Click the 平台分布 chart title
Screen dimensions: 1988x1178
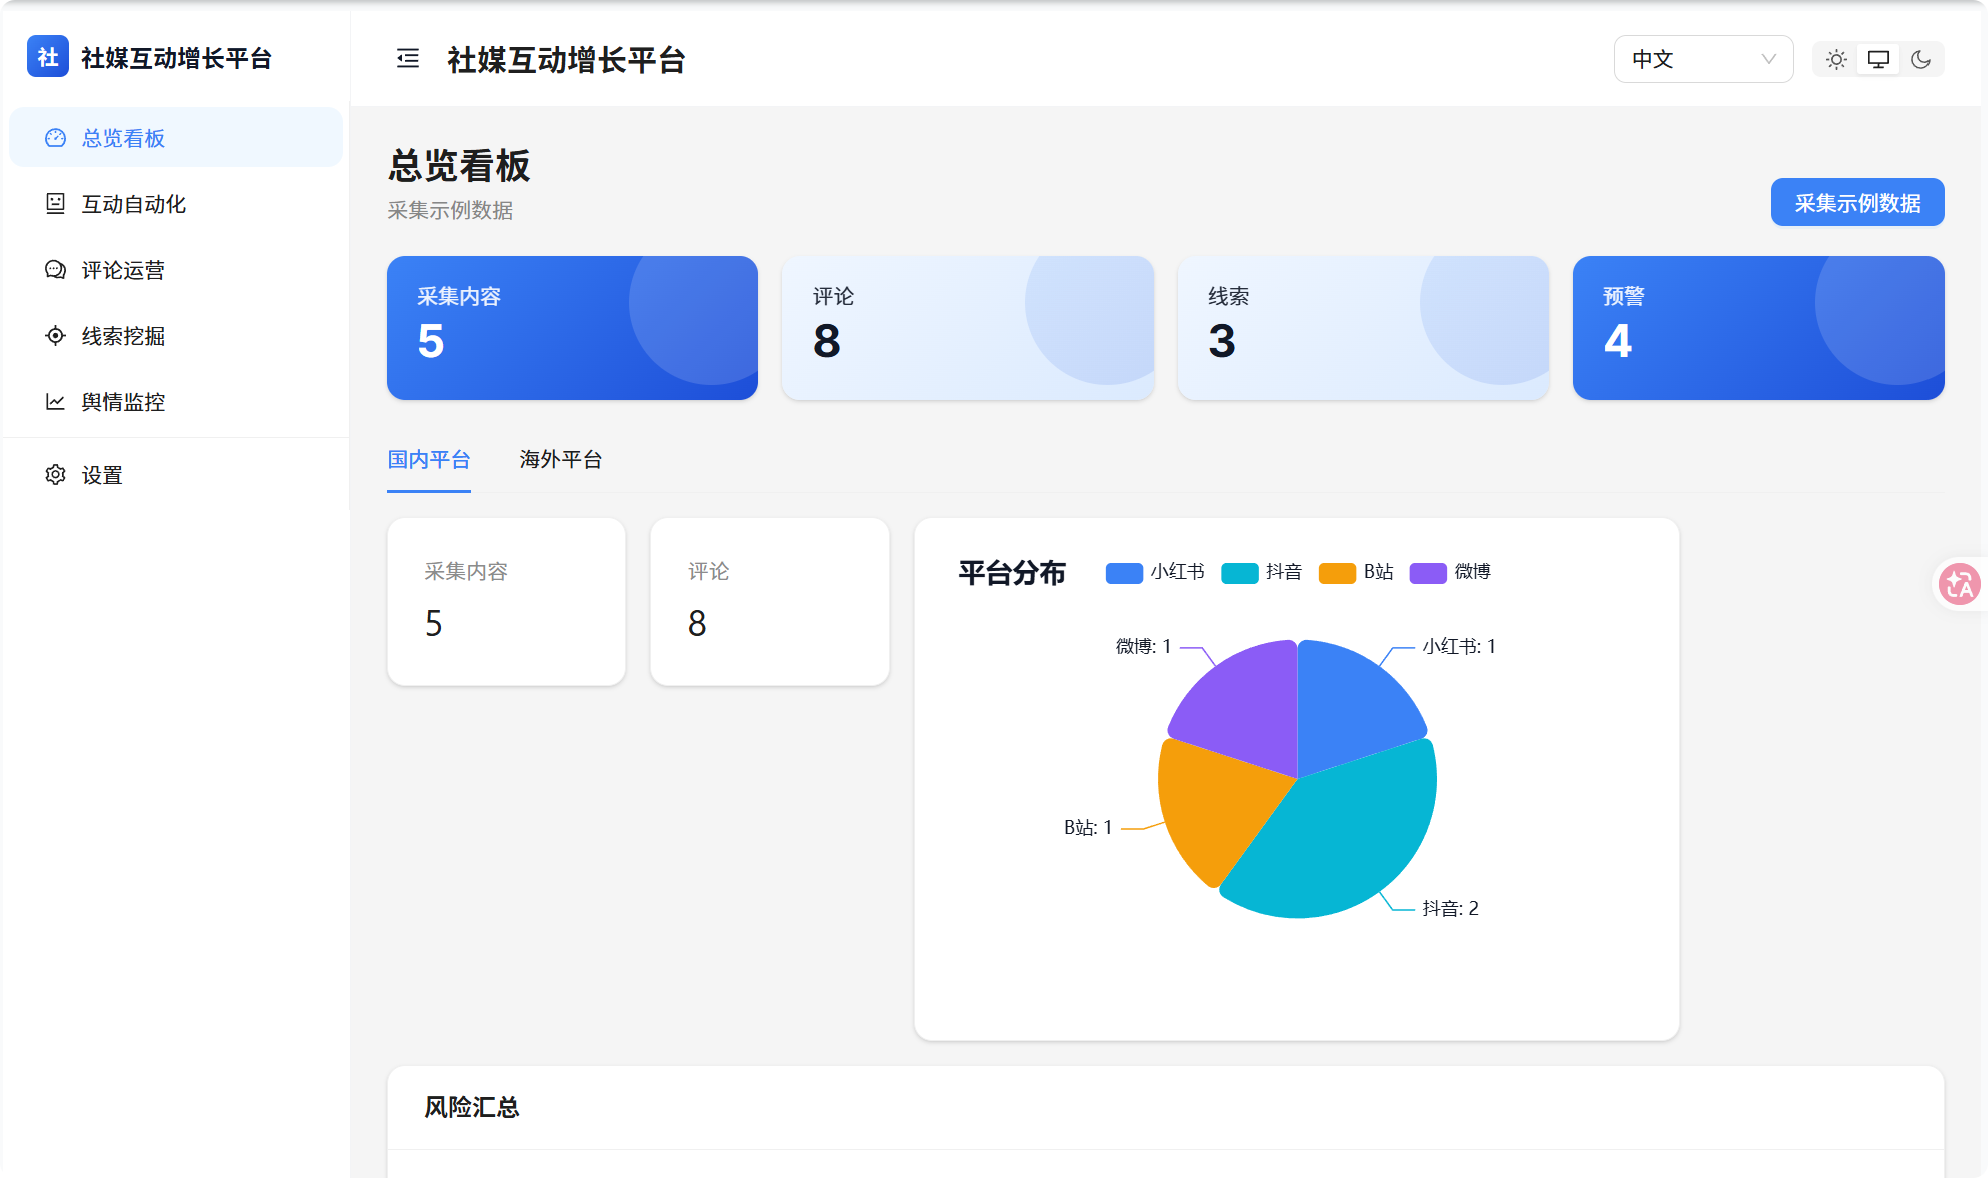click(1012, 573)
